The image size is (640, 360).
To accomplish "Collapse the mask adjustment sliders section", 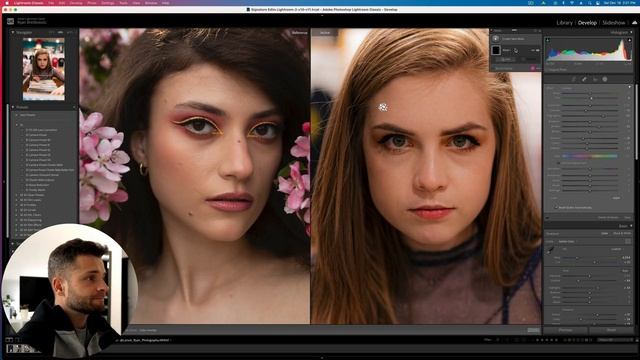I will tap(629, 87).
